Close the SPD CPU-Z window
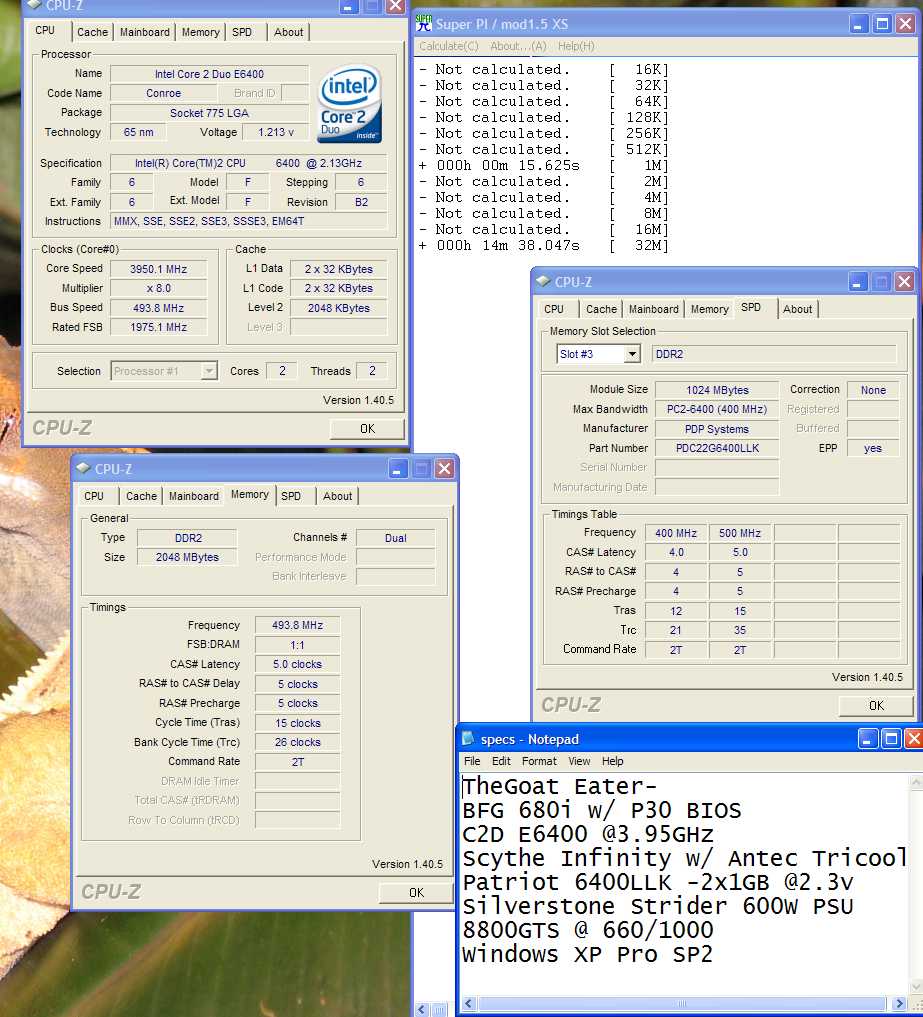This screenshot has width=923, height=1017. click(904, 282)
